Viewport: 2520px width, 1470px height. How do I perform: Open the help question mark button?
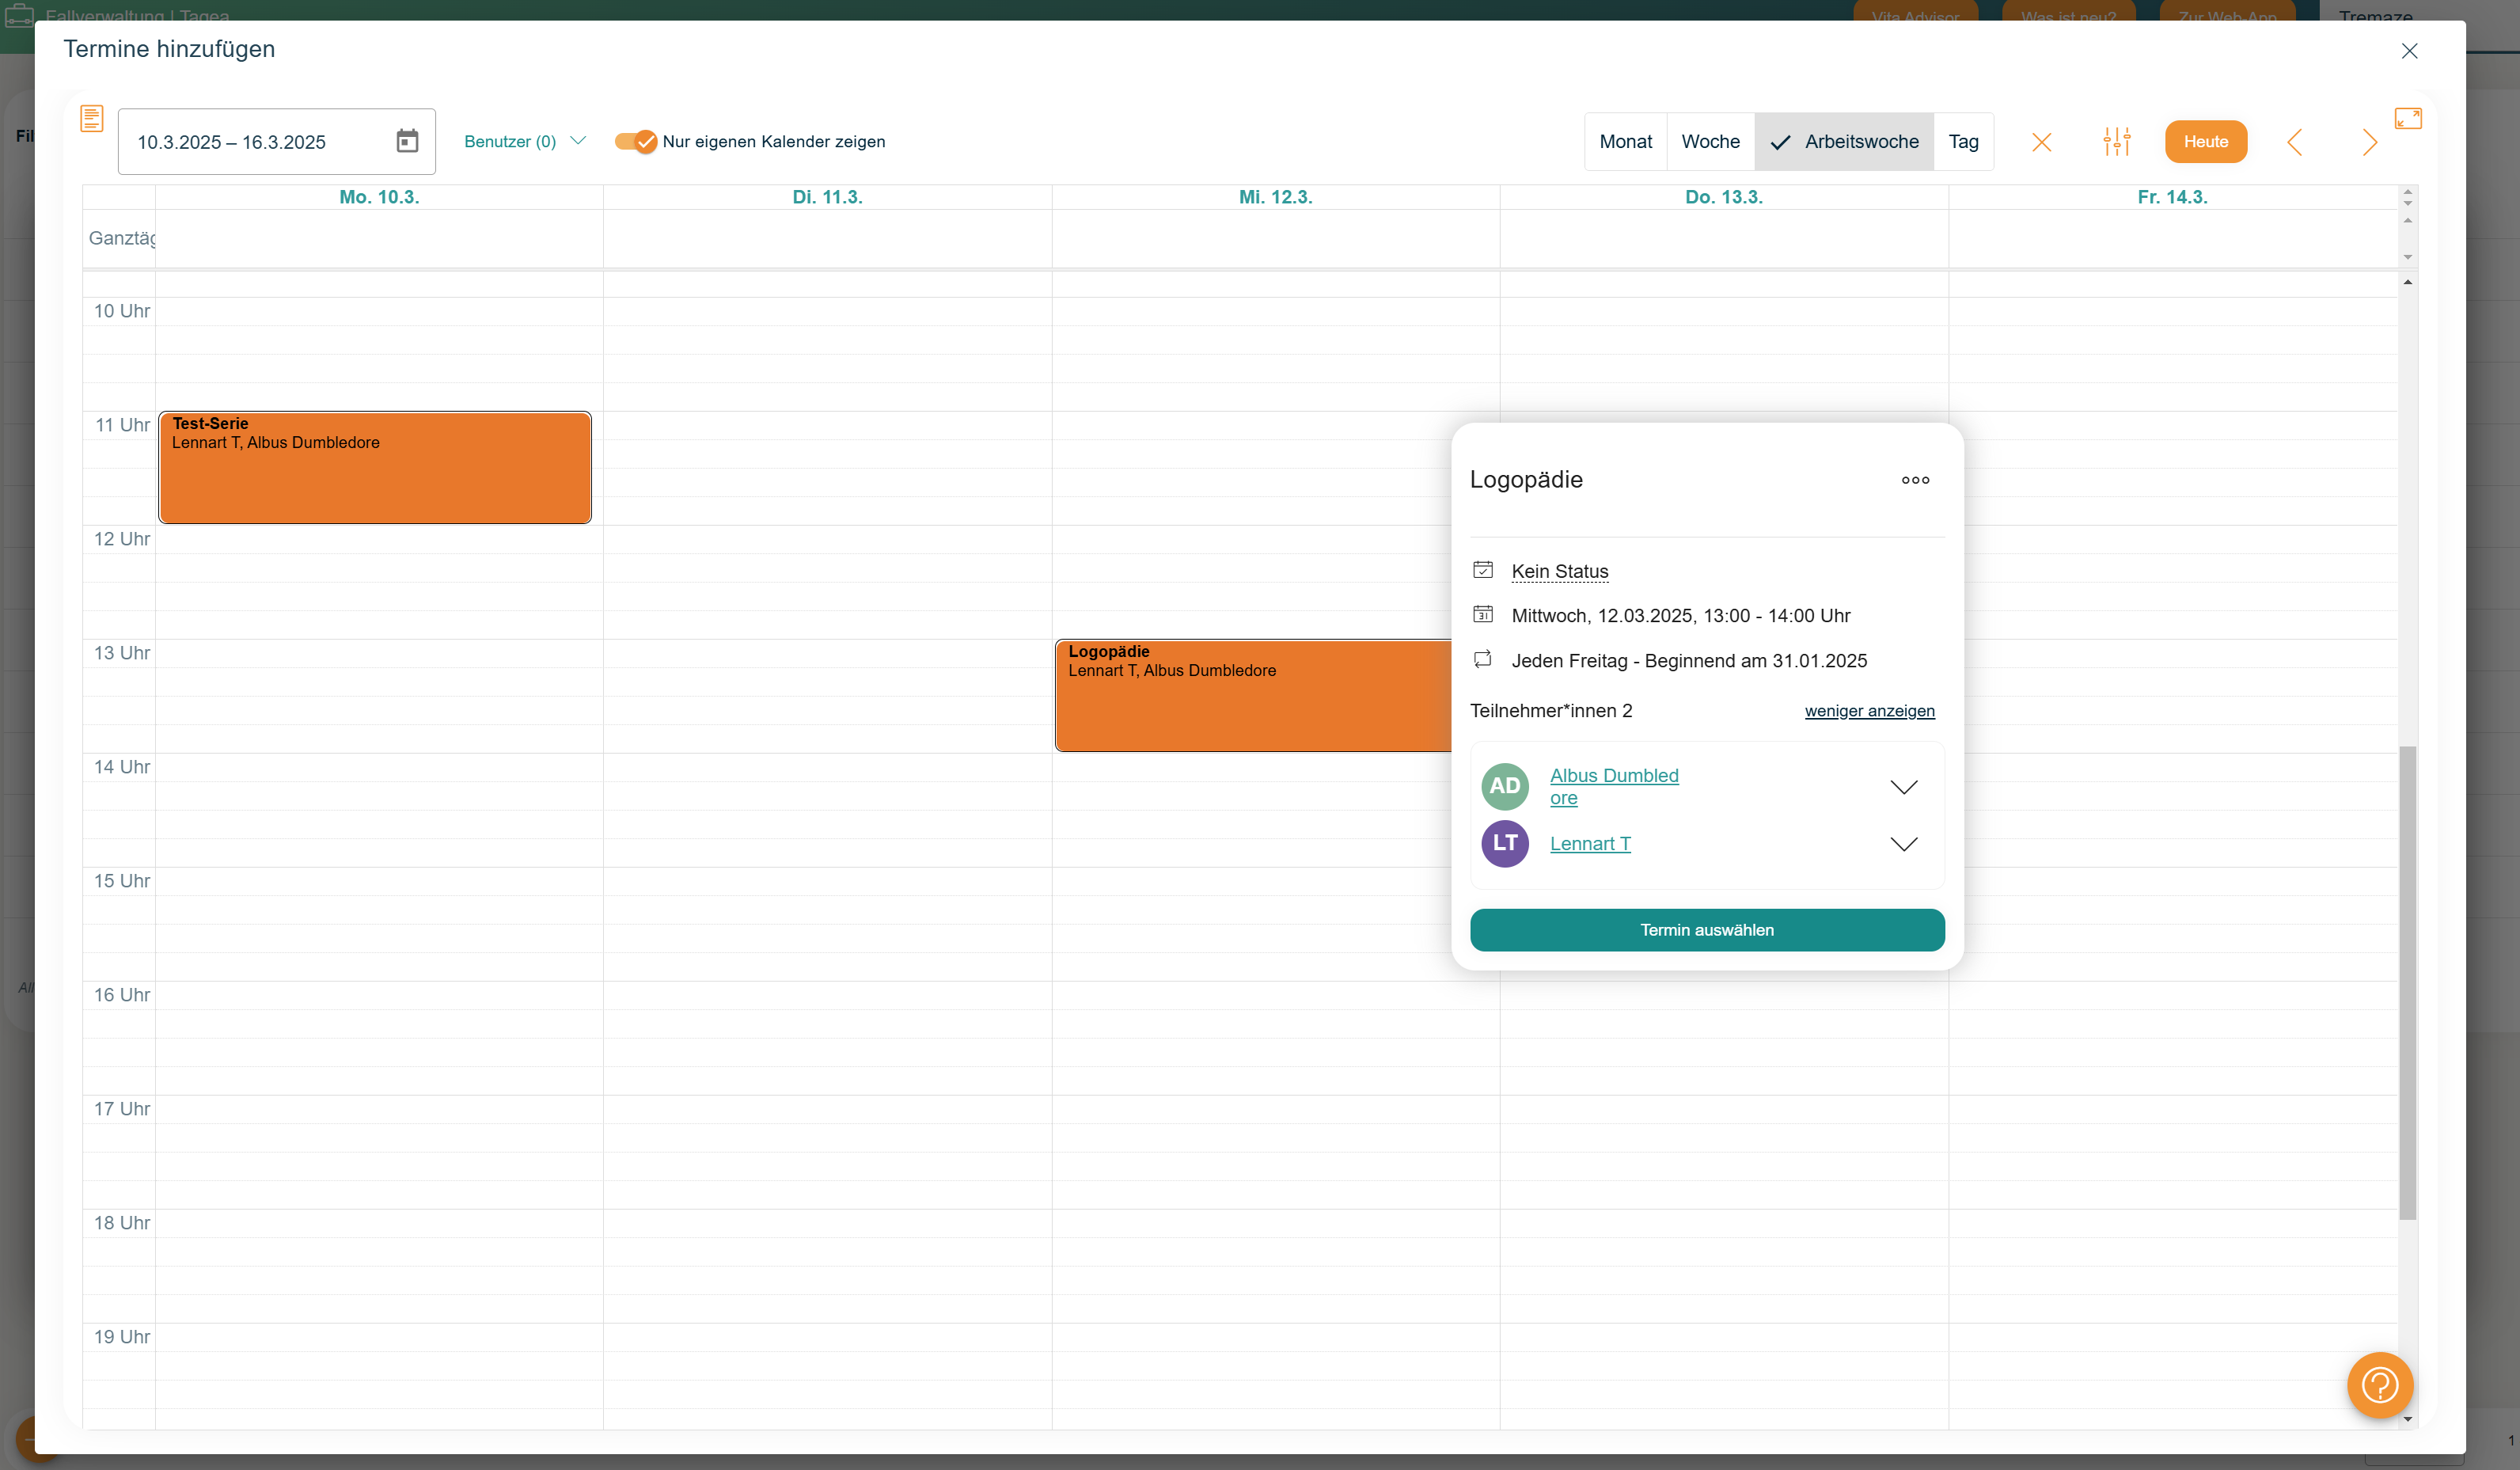pyautogui.click(x=2380, y=1385)
